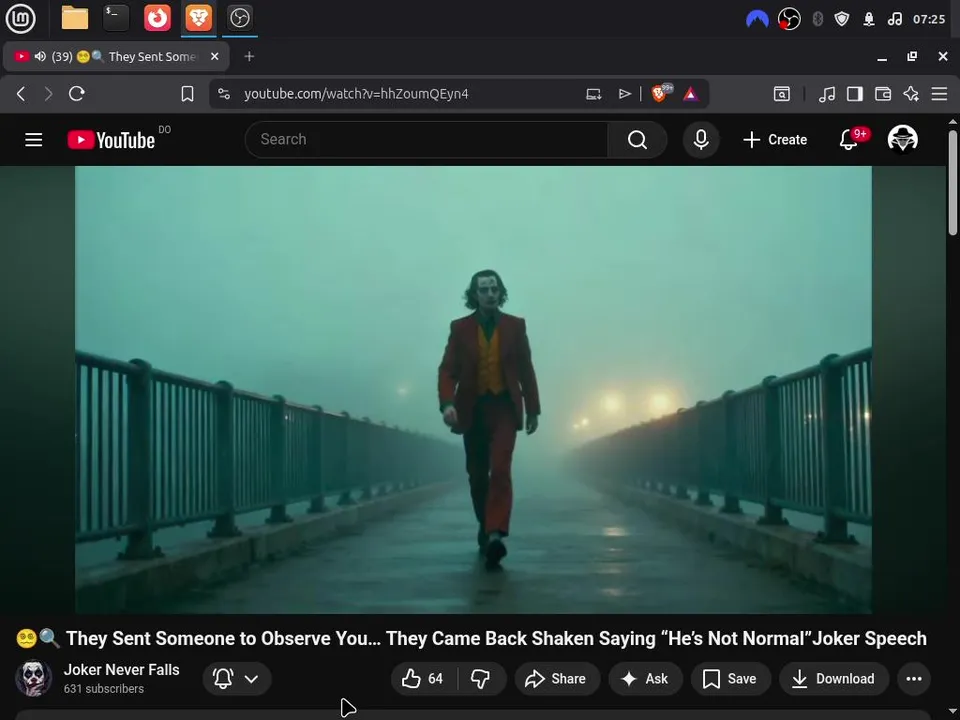Viewport: 960px width, 720px height.
Task: Open more actions three-dot menu
Action: coord(914,678)
